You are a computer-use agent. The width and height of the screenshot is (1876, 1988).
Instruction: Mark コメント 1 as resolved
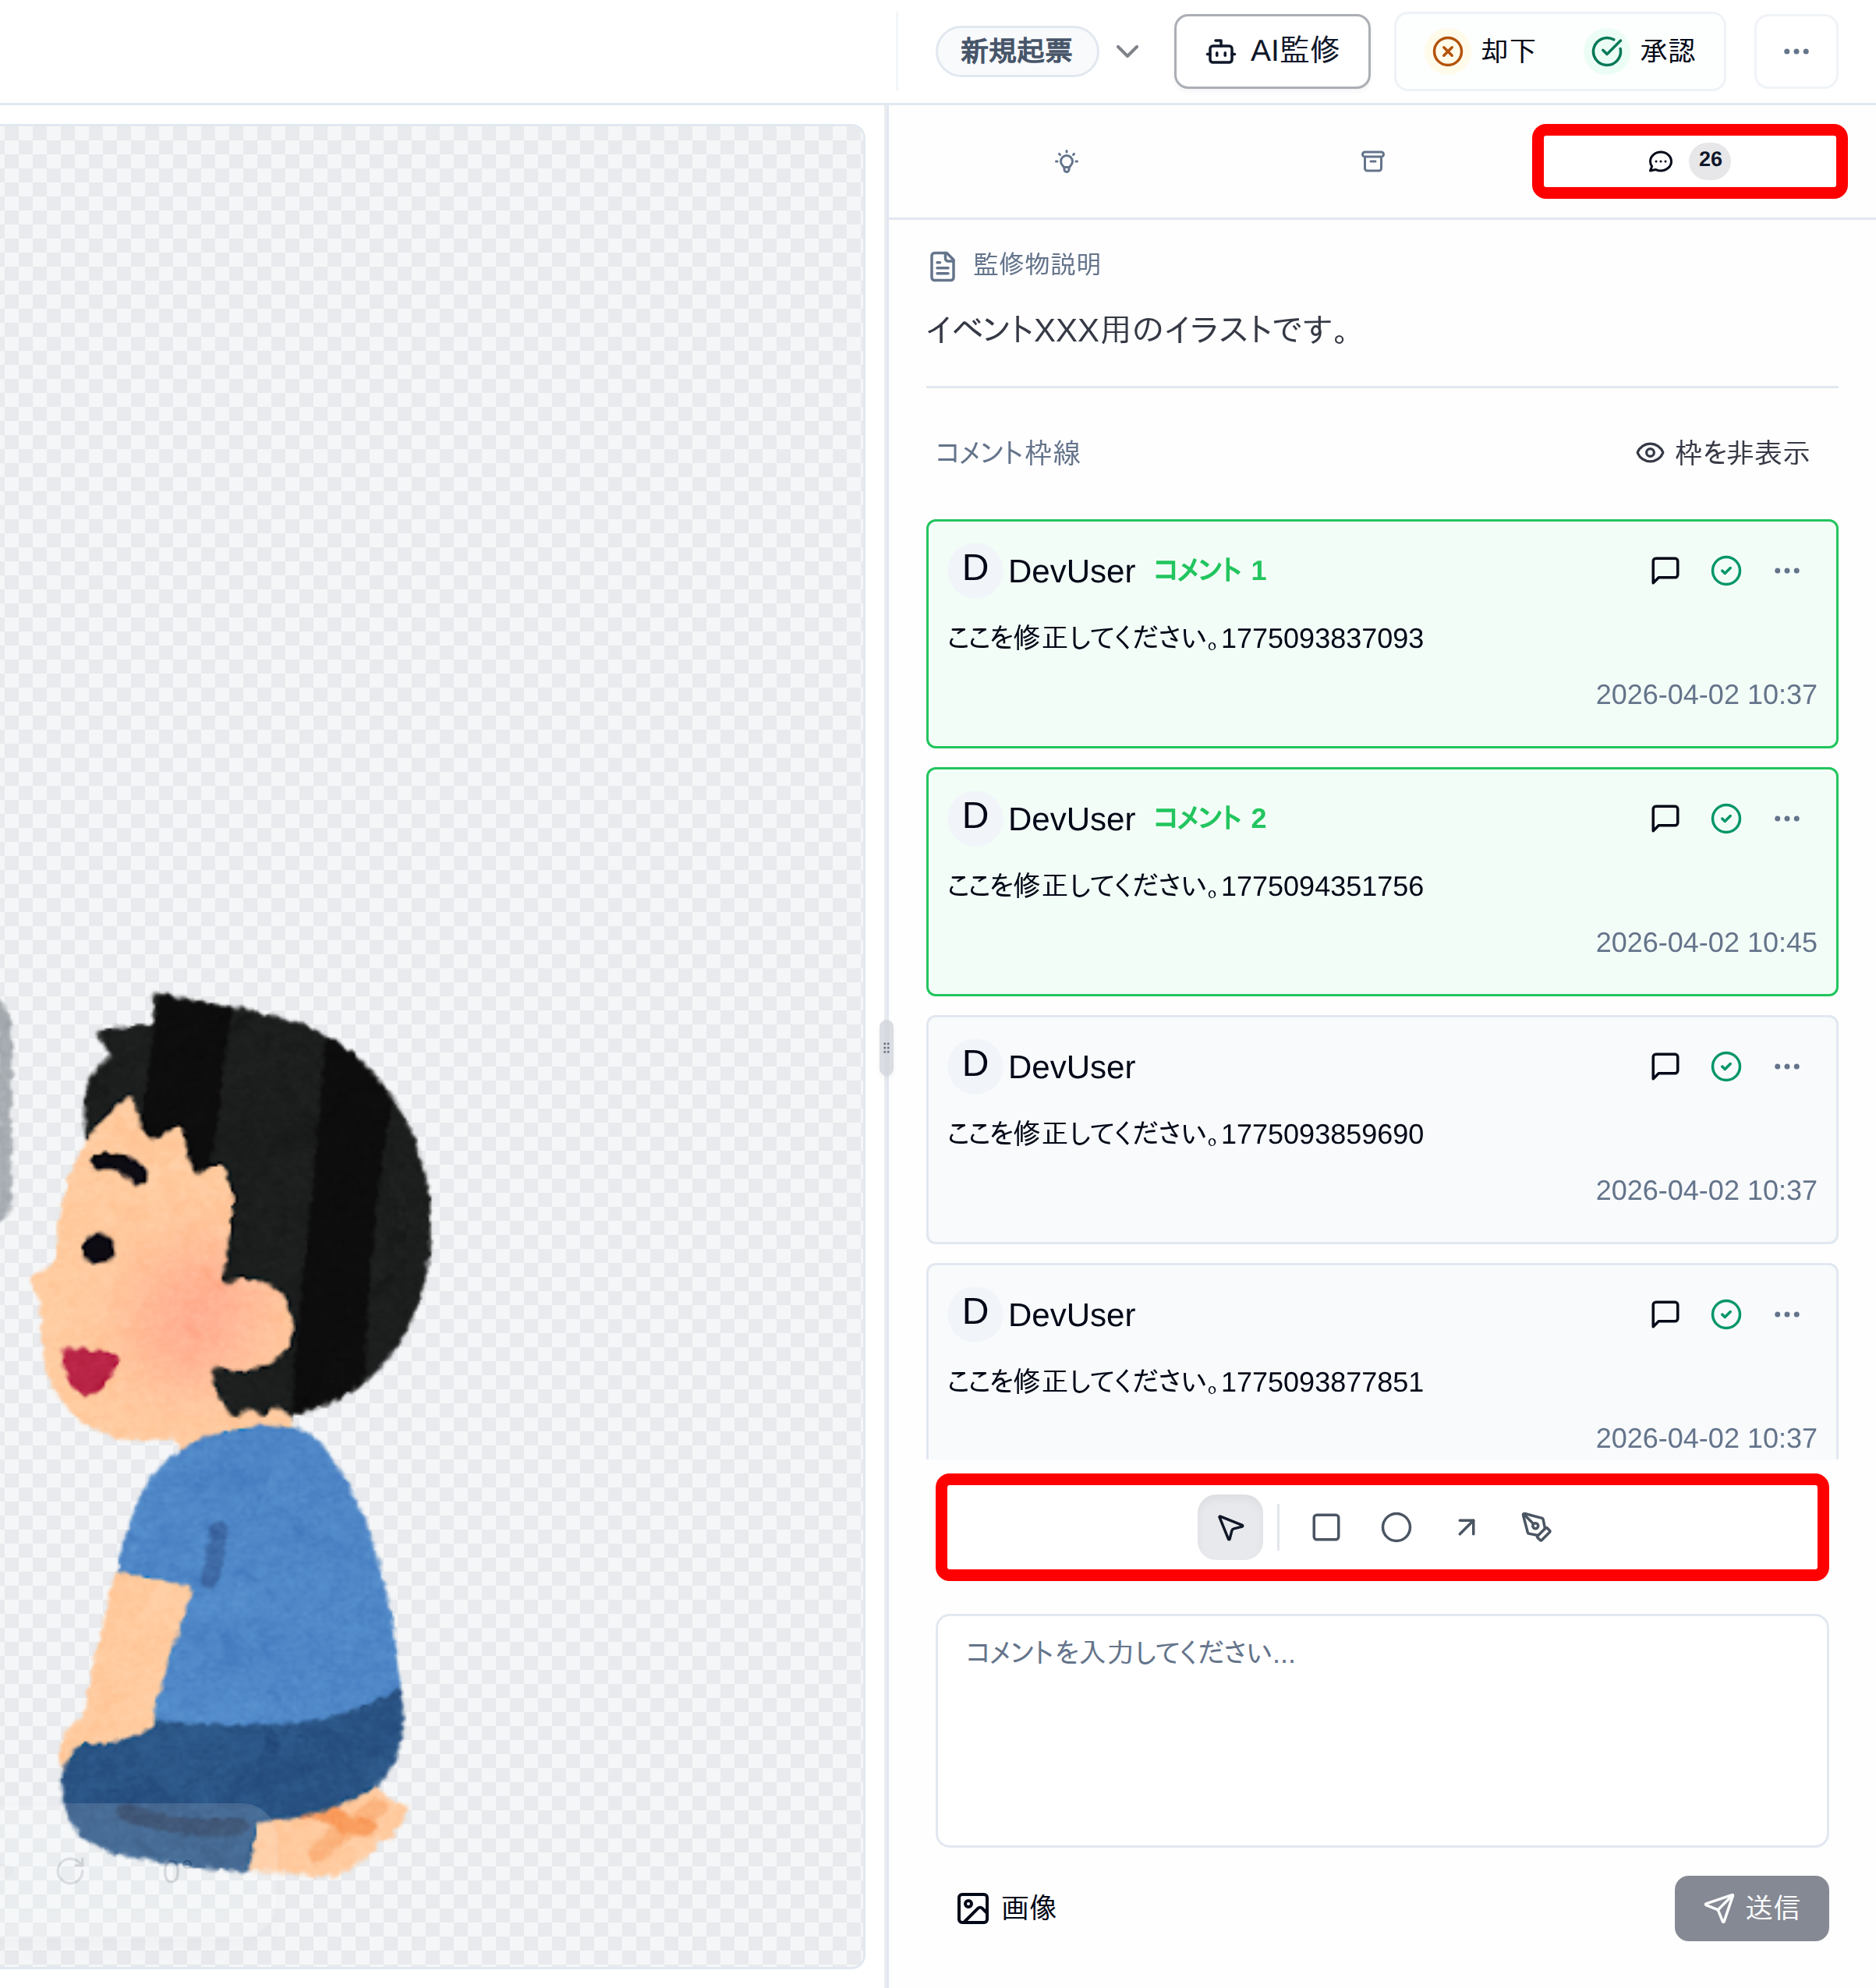pos(1725,570)
